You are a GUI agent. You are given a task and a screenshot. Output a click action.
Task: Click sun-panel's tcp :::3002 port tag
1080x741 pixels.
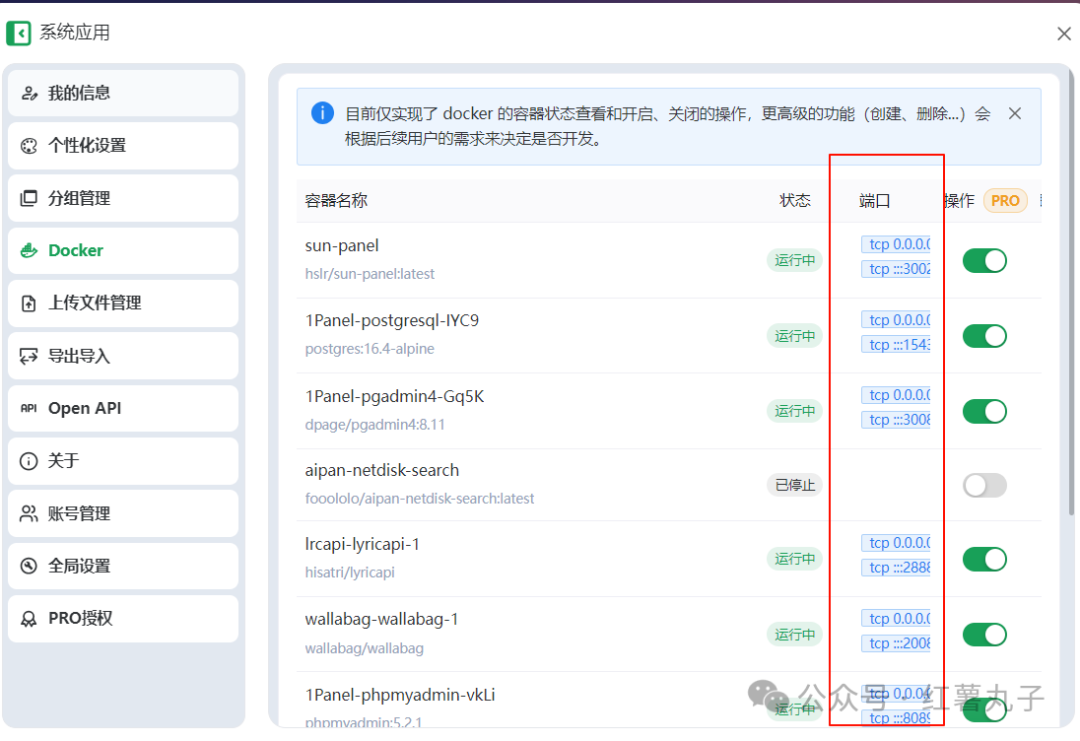895,269
